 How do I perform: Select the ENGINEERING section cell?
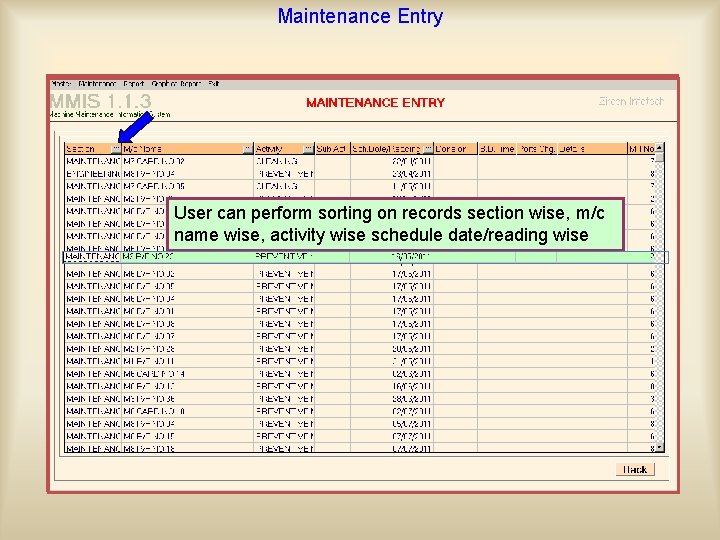pyautogui.click(x=93, y=174)
